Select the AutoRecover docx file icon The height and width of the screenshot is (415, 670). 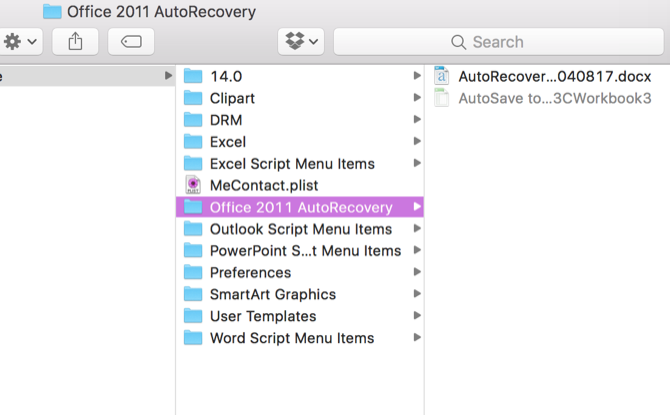coord(442,76)
